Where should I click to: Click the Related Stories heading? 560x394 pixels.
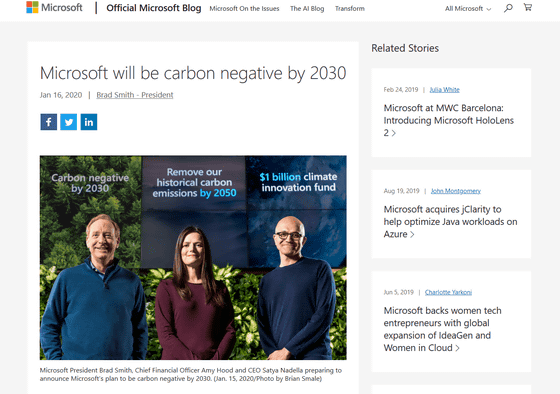405,48
